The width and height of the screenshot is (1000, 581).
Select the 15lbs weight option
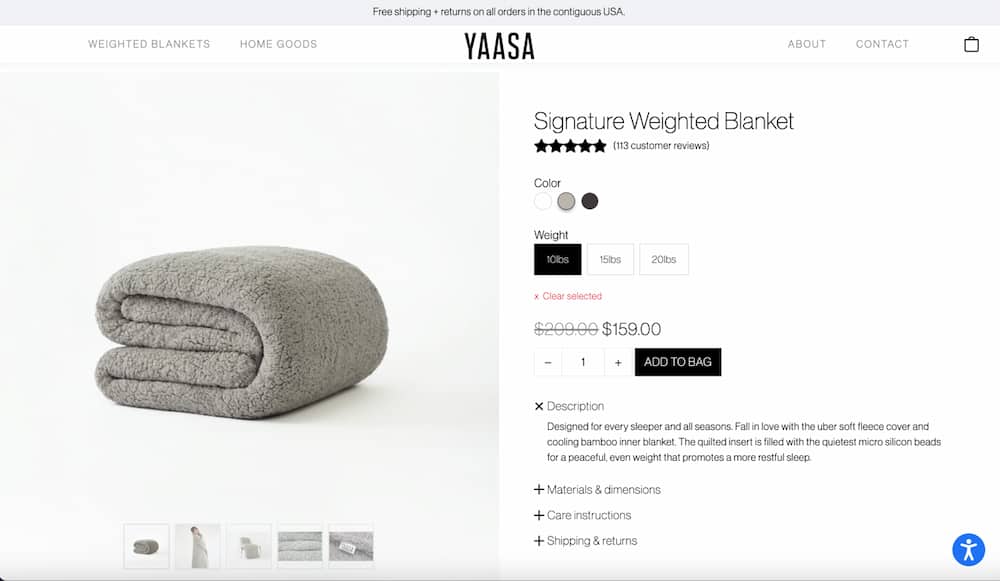coord(610,260)
